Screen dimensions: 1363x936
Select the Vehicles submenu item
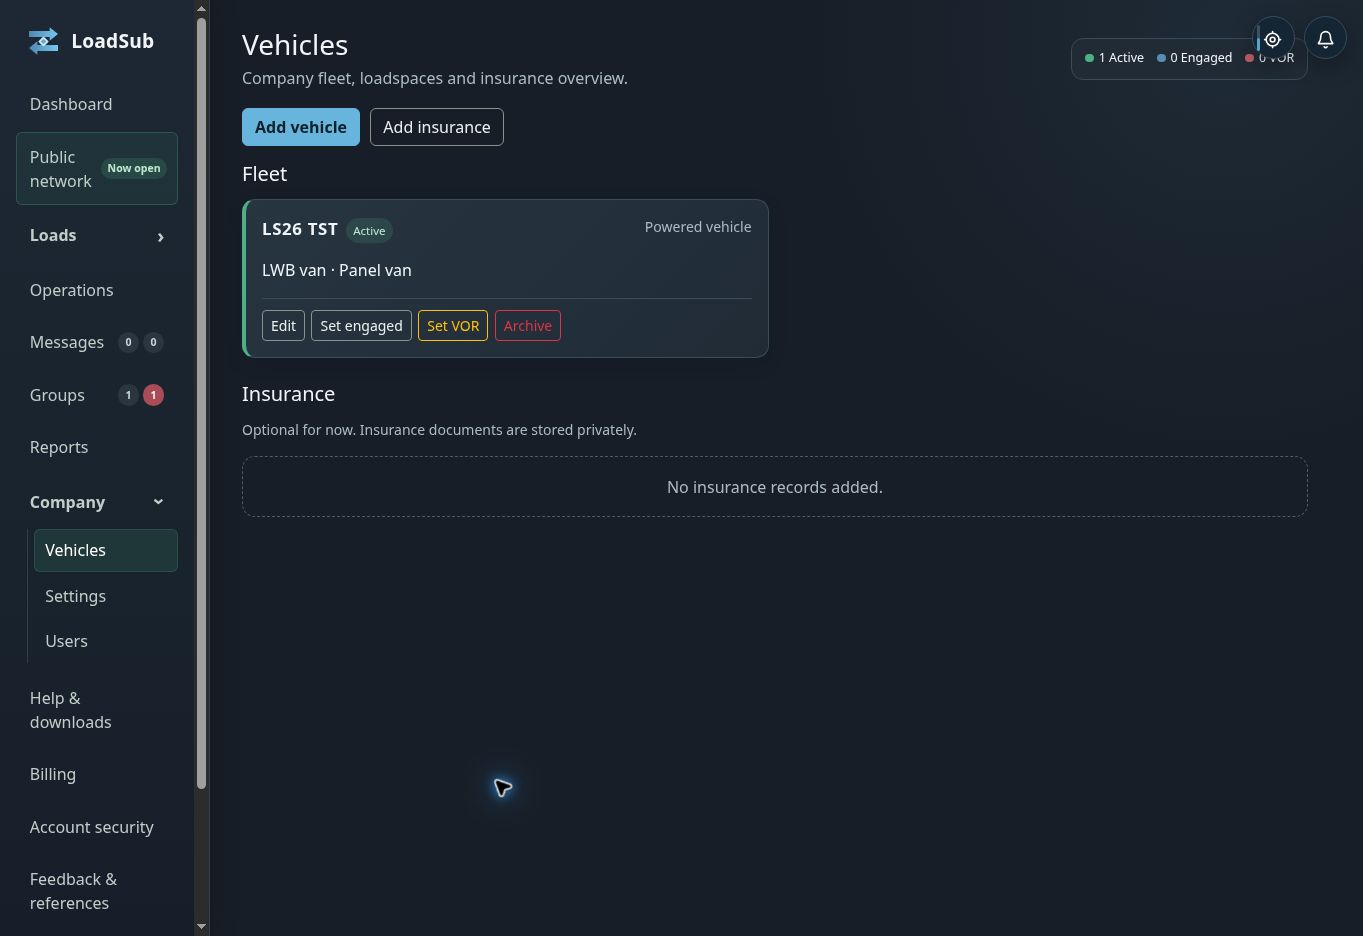(106, 550)
